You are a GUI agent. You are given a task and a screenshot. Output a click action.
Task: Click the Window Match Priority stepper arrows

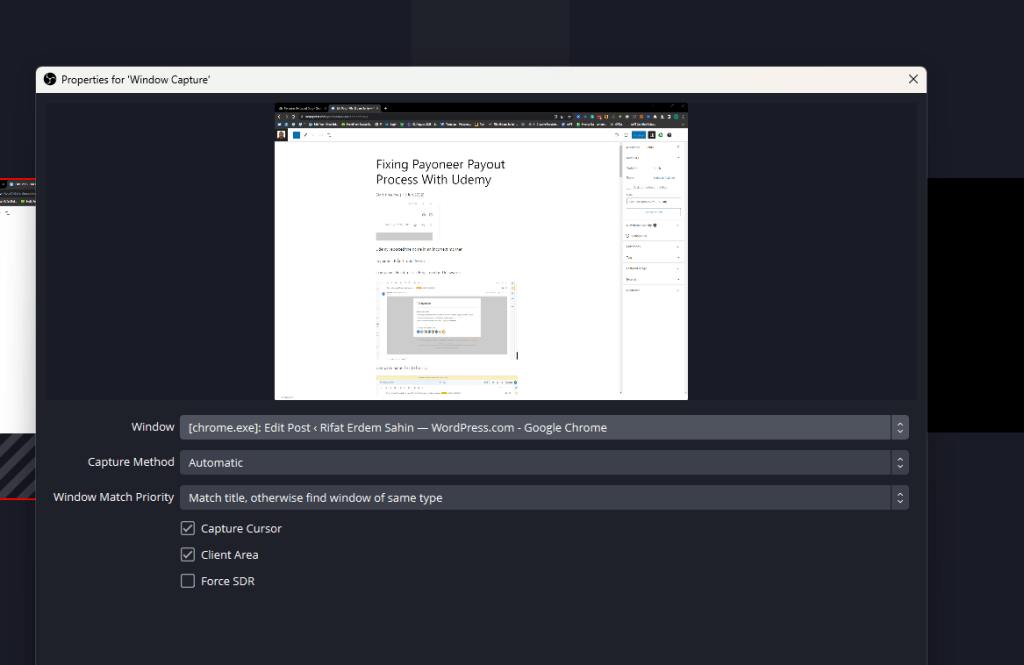point(900,498)
